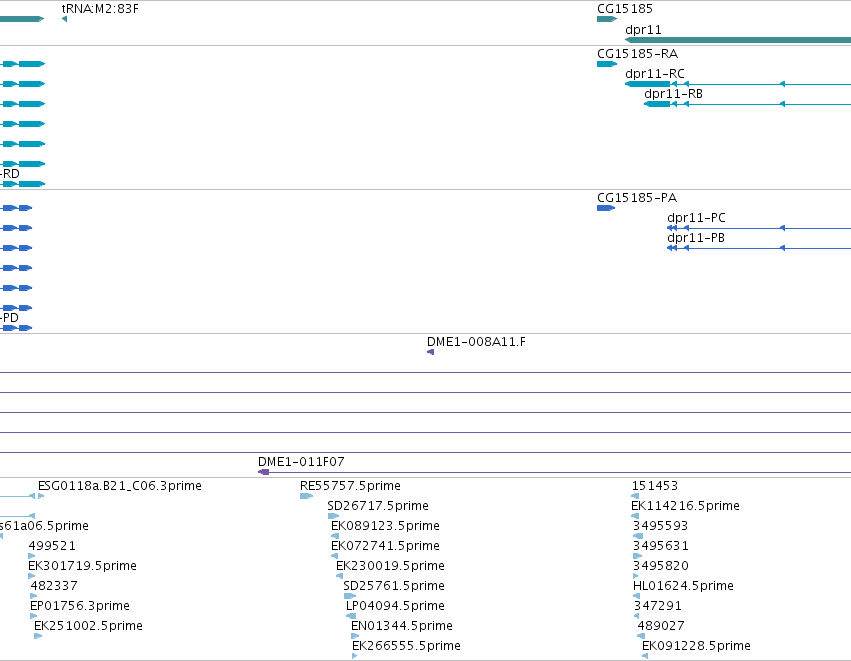The width and height of the screenshot is (851, 661).
Task: Select the SD26717.5prime EST label
Action: coord(378,506)
